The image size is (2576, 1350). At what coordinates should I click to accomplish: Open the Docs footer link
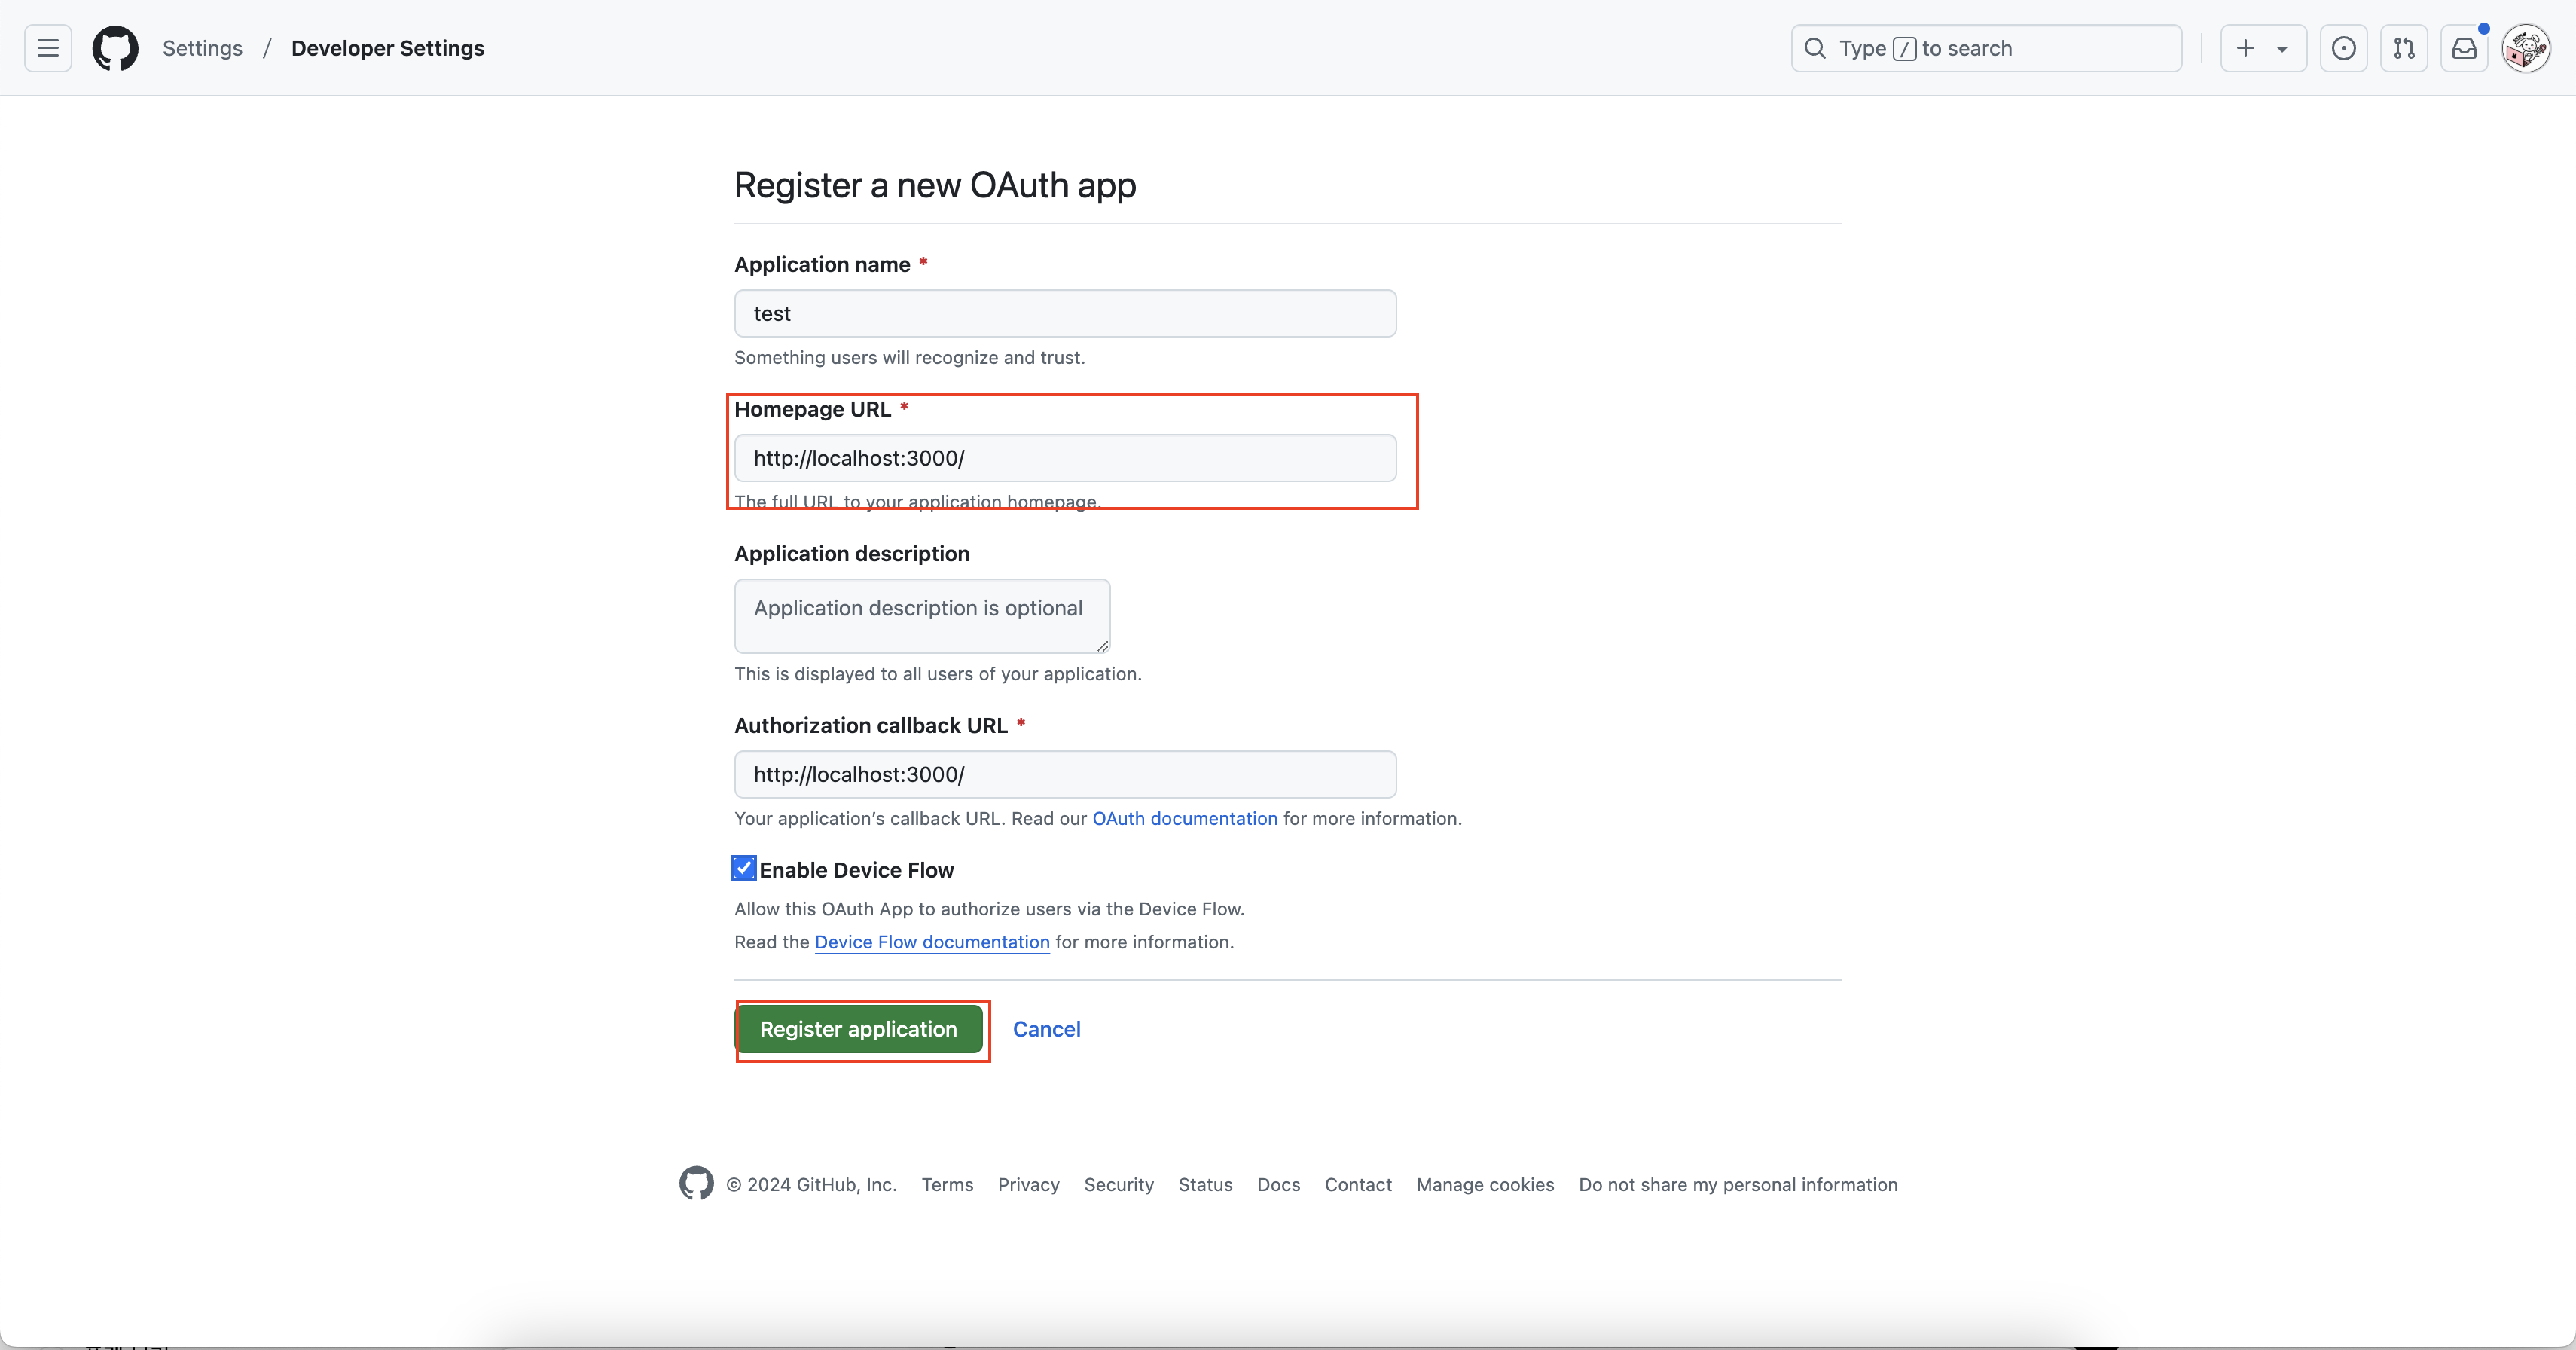click(x=1278, y=1184)
